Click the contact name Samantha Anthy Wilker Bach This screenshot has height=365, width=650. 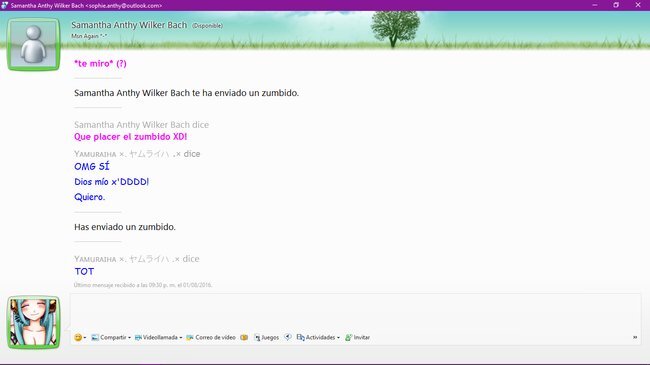(x=129, y=25)
